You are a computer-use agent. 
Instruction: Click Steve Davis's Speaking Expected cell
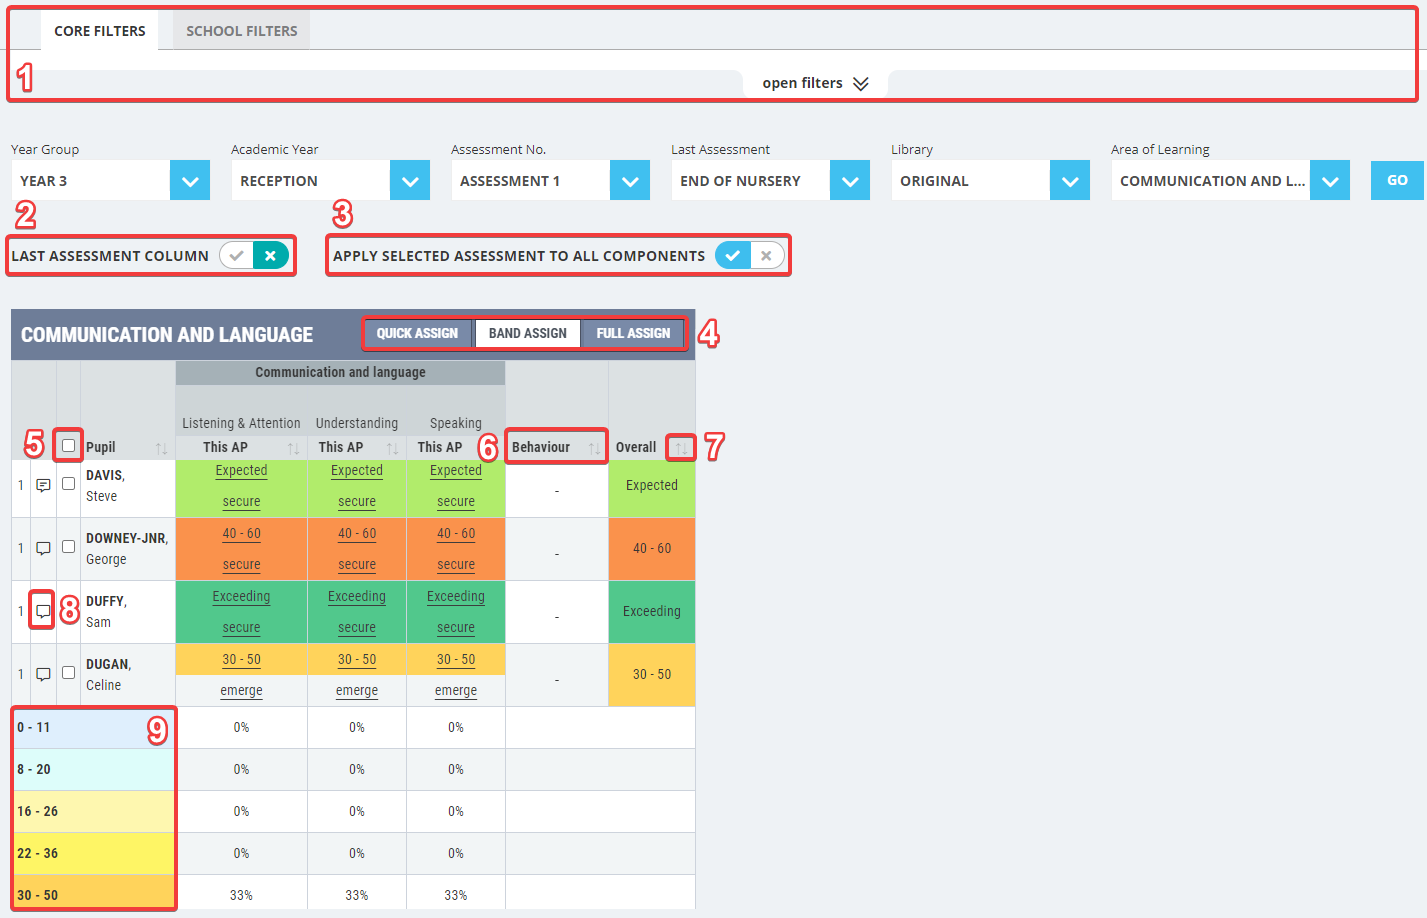456,471
